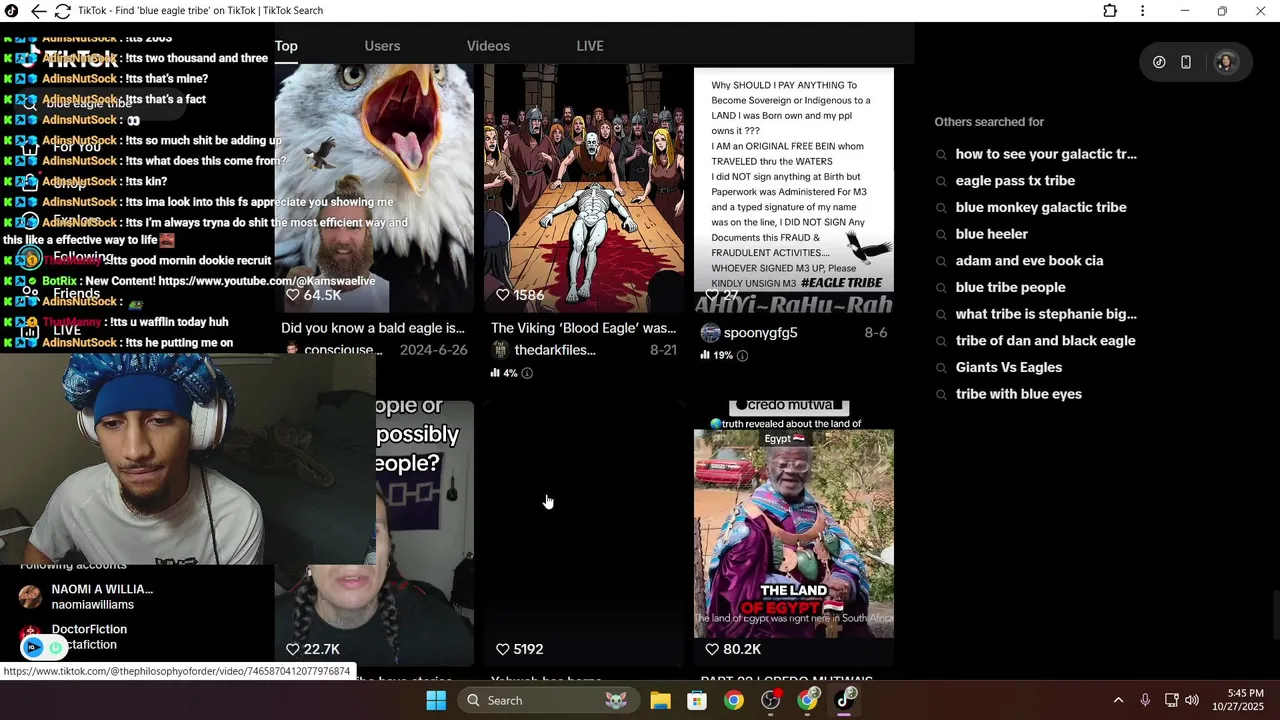Viewport: 1280px width, 720px height.
Task: Open the extensions puzzle icon in title bar
Action: (x=1110, y=11)
